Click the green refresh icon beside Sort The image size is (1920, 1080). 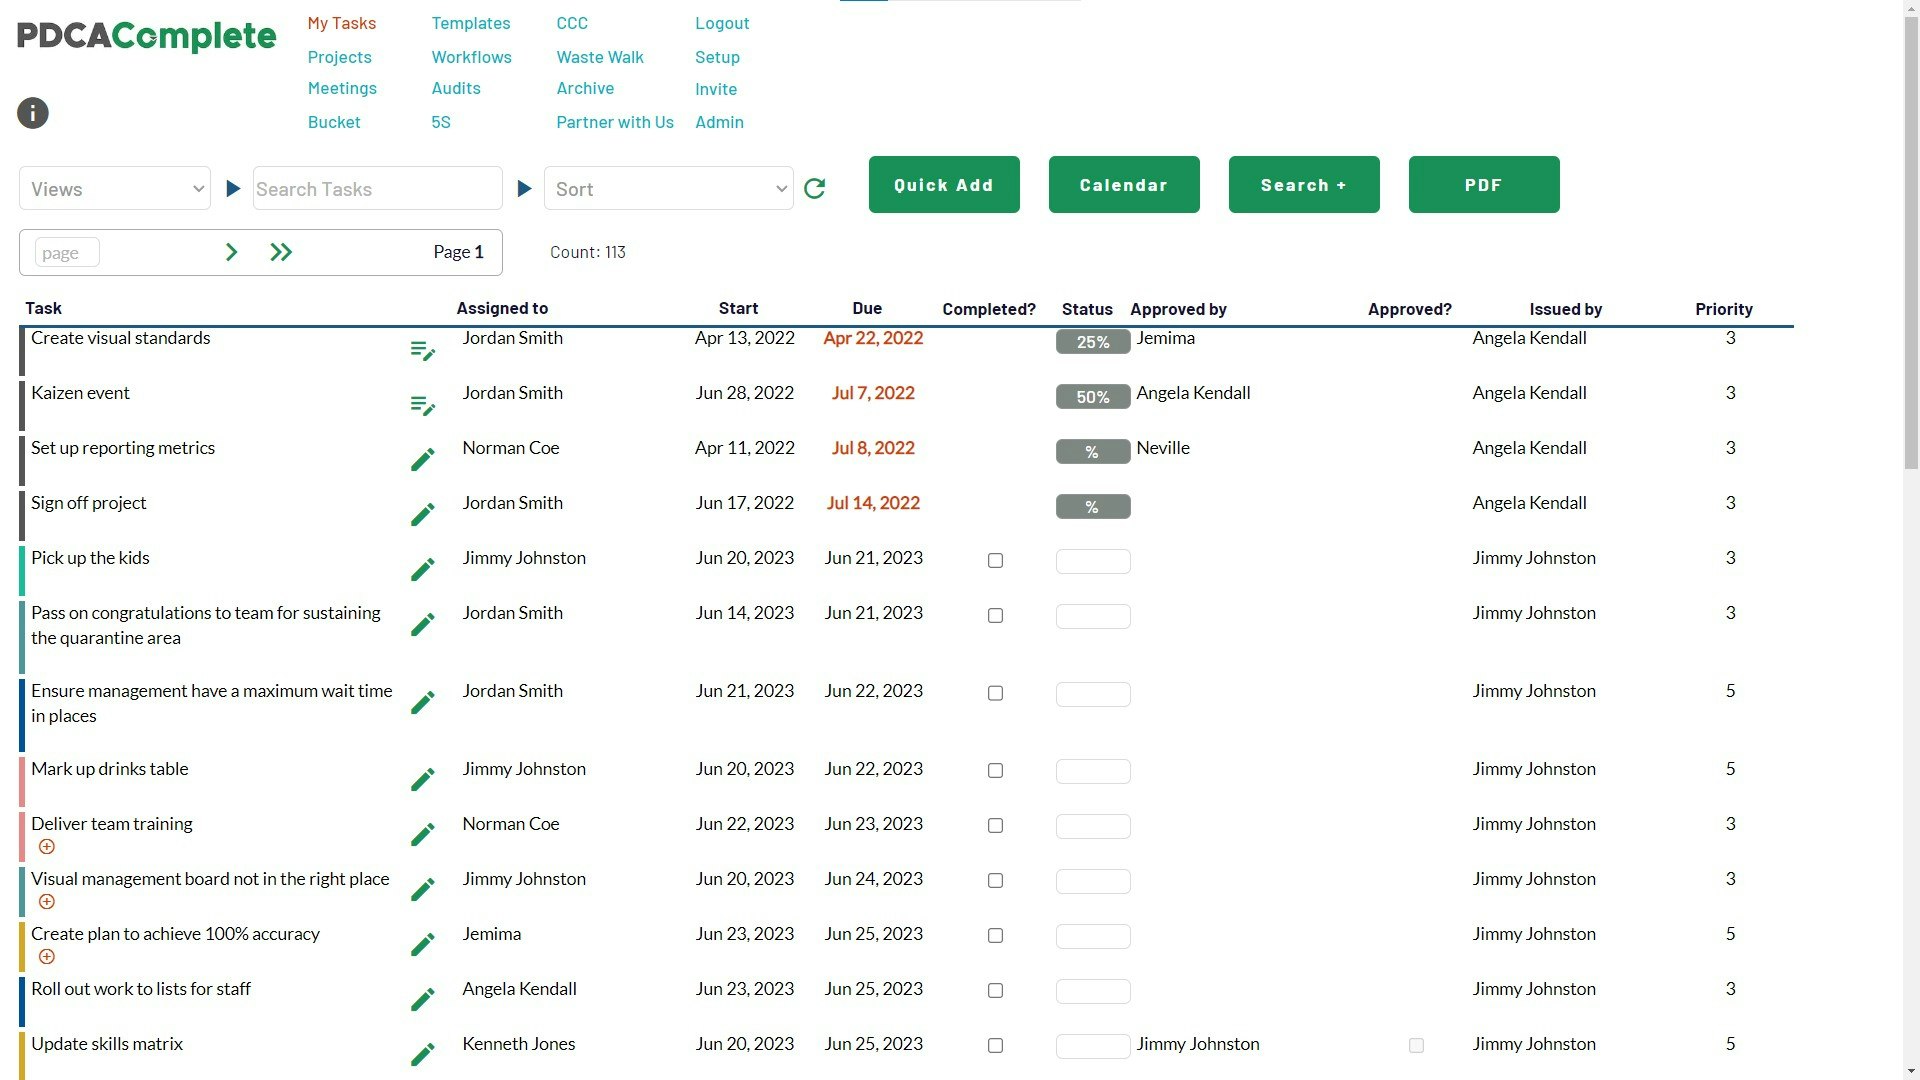pos(814,189)
